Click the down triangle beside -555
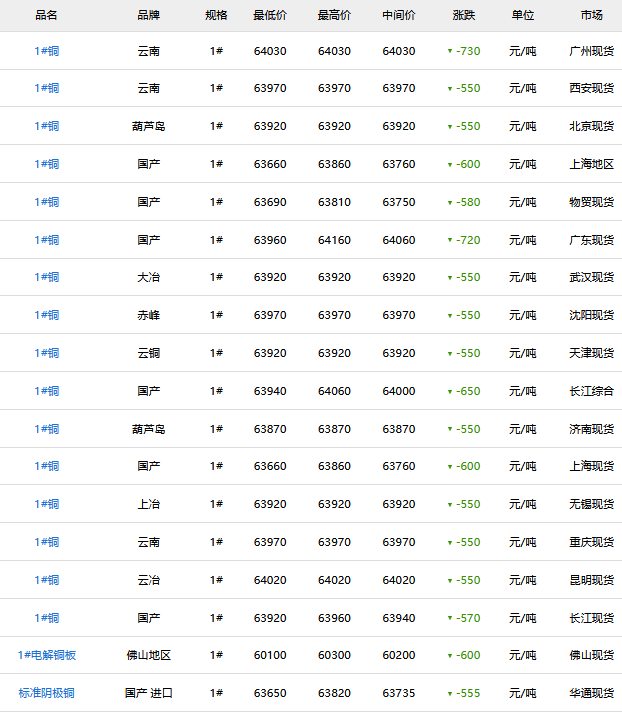The image size is (622, 717). (x=450, y=694)
